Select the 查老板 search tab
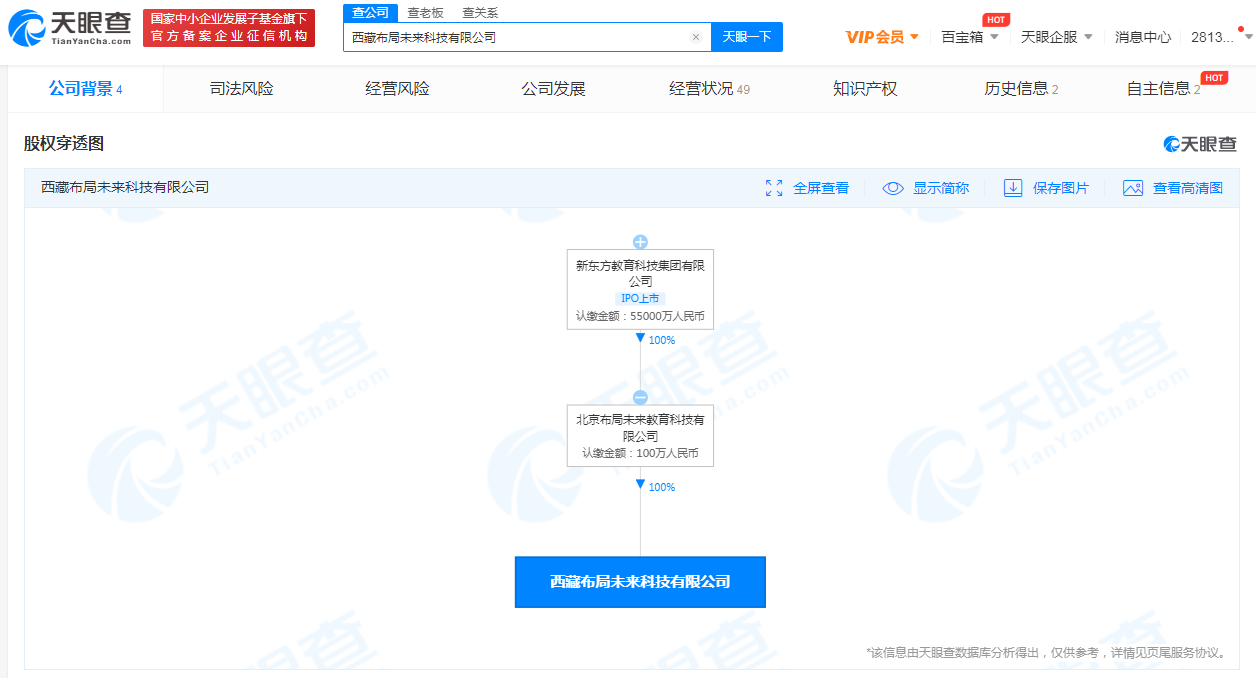1256x678 pixels. pos(425,12)
